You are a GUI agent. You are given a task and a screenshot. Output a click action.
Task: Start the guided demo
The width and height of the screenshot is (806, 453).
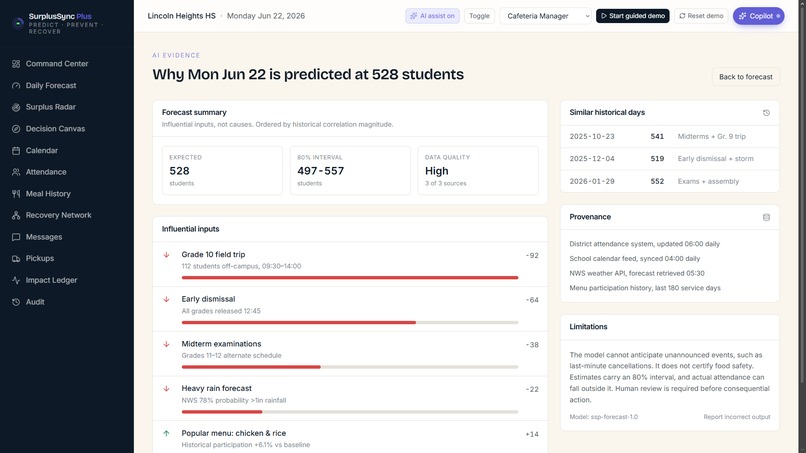point(633,16)
